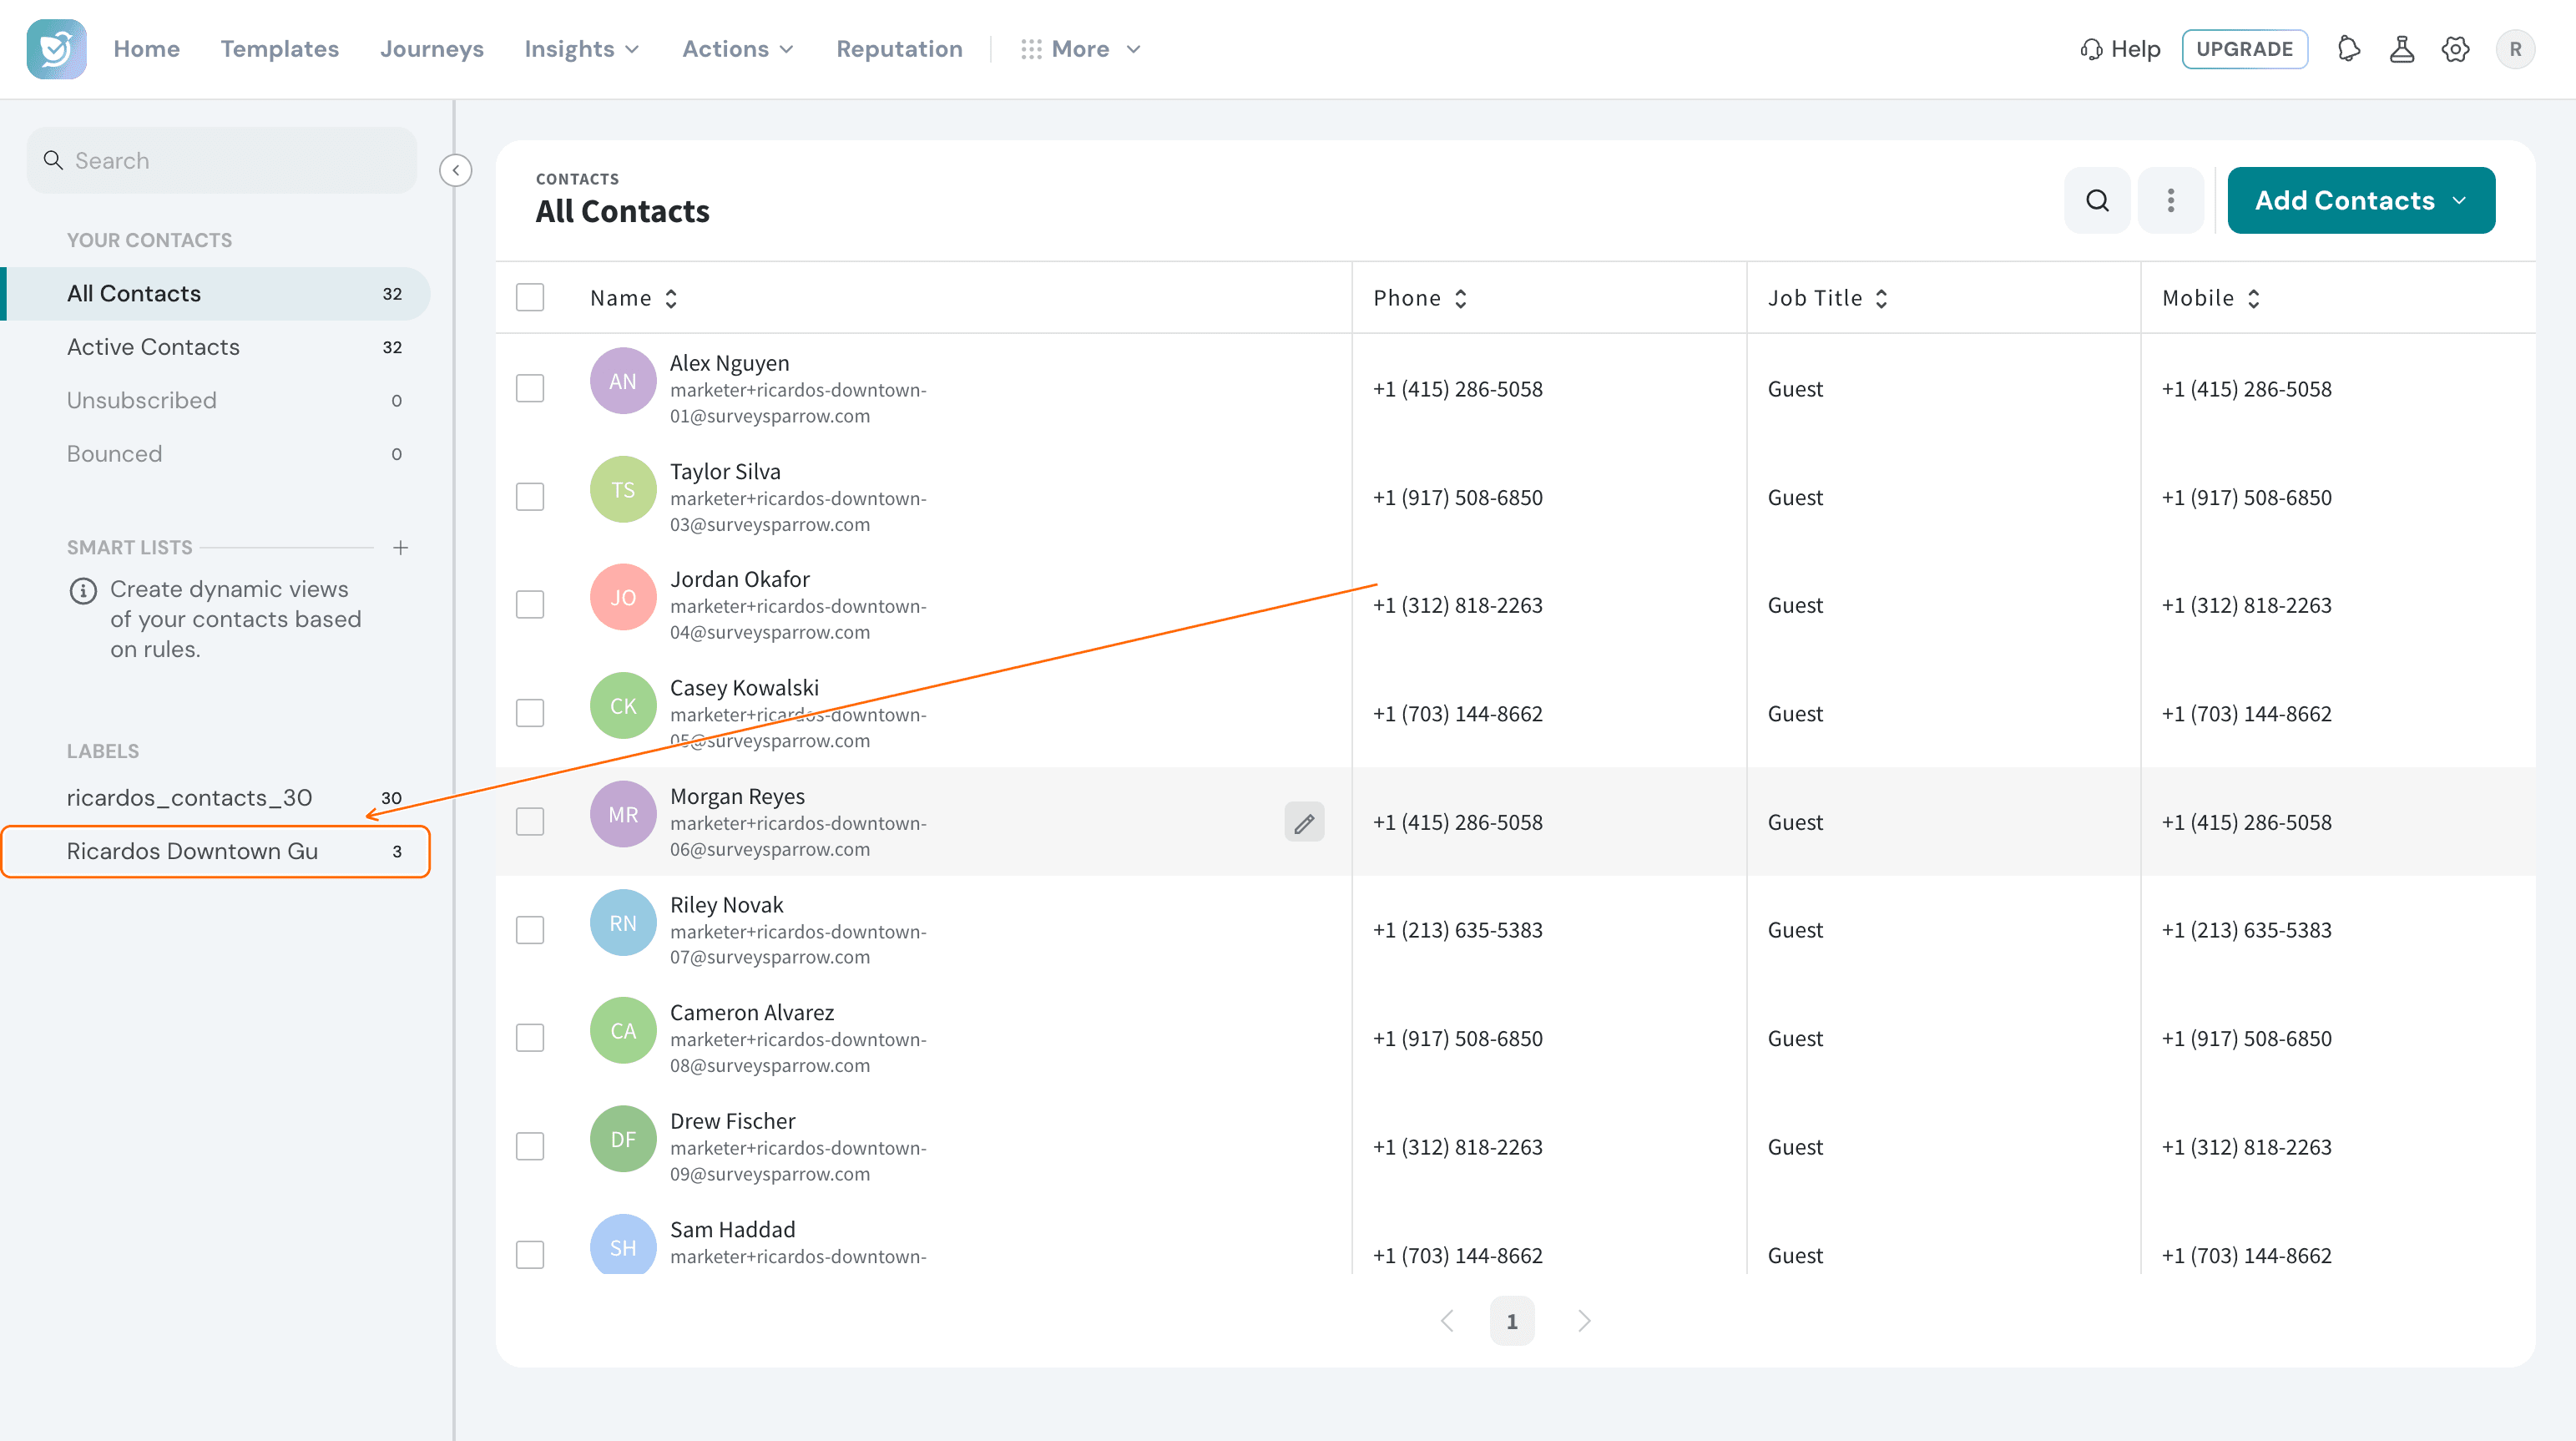This screenshot has height=1441, width=2576.
Task: Open the settings gear icon
Action: pos(2455,49)
